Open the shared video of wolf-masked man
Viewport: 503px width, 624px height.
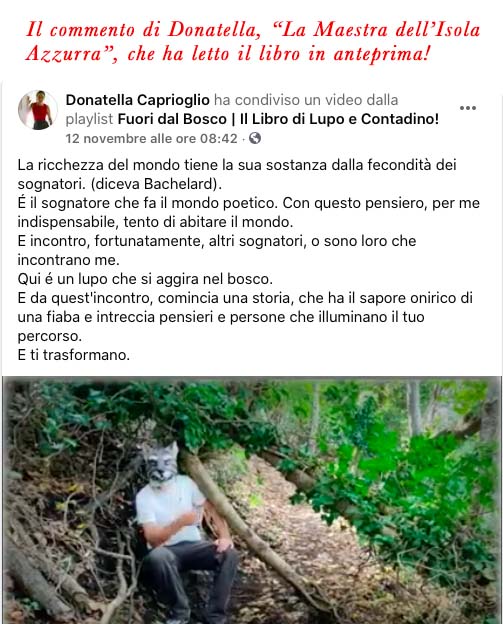pos(252,500)
